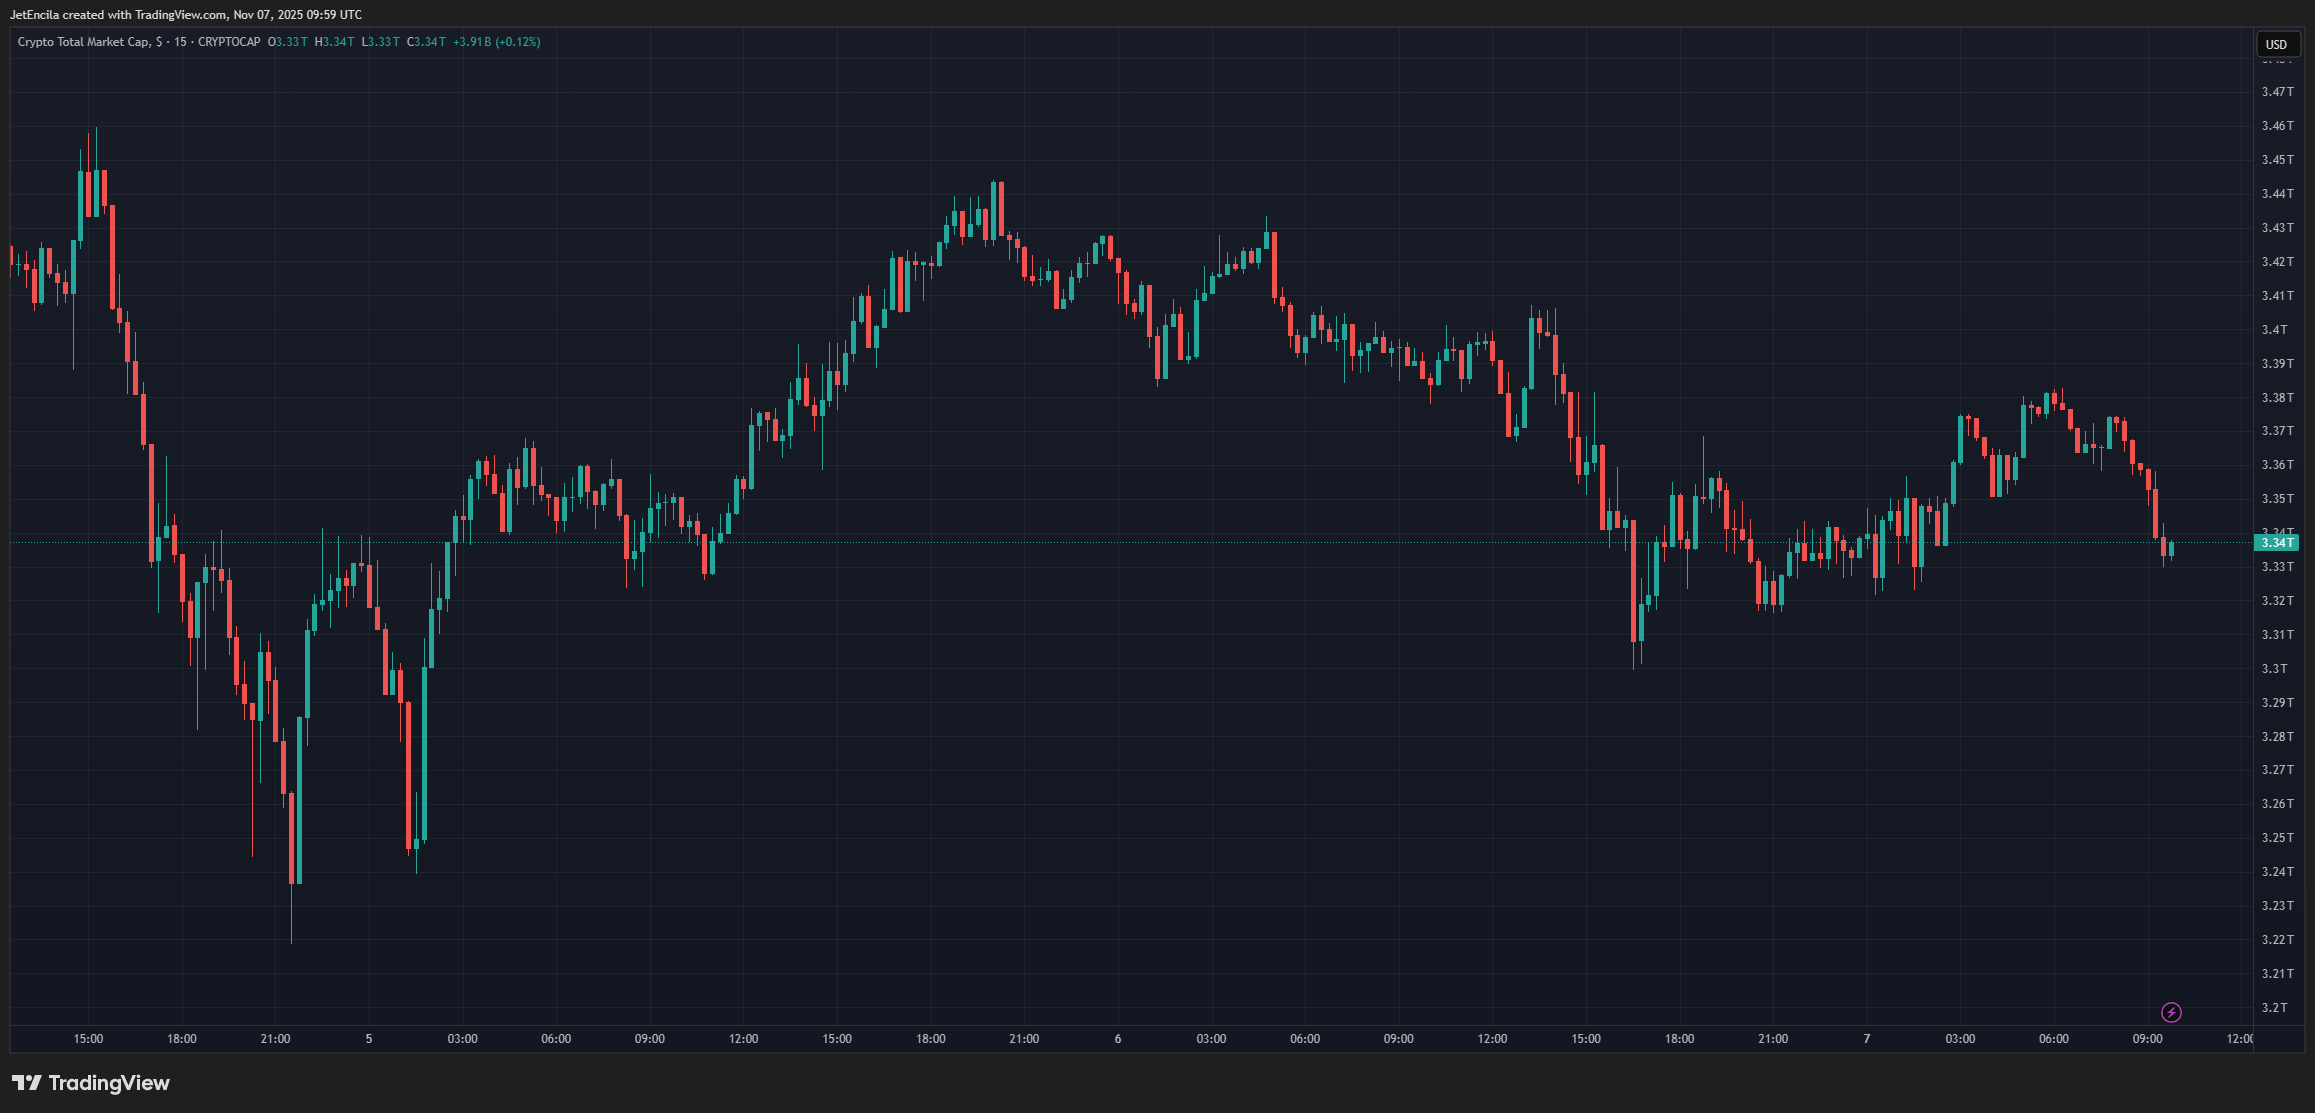Click the +3.91B (+0.12%) change value
This screenshot has height=1113, width=2315.
click(496, 42)
